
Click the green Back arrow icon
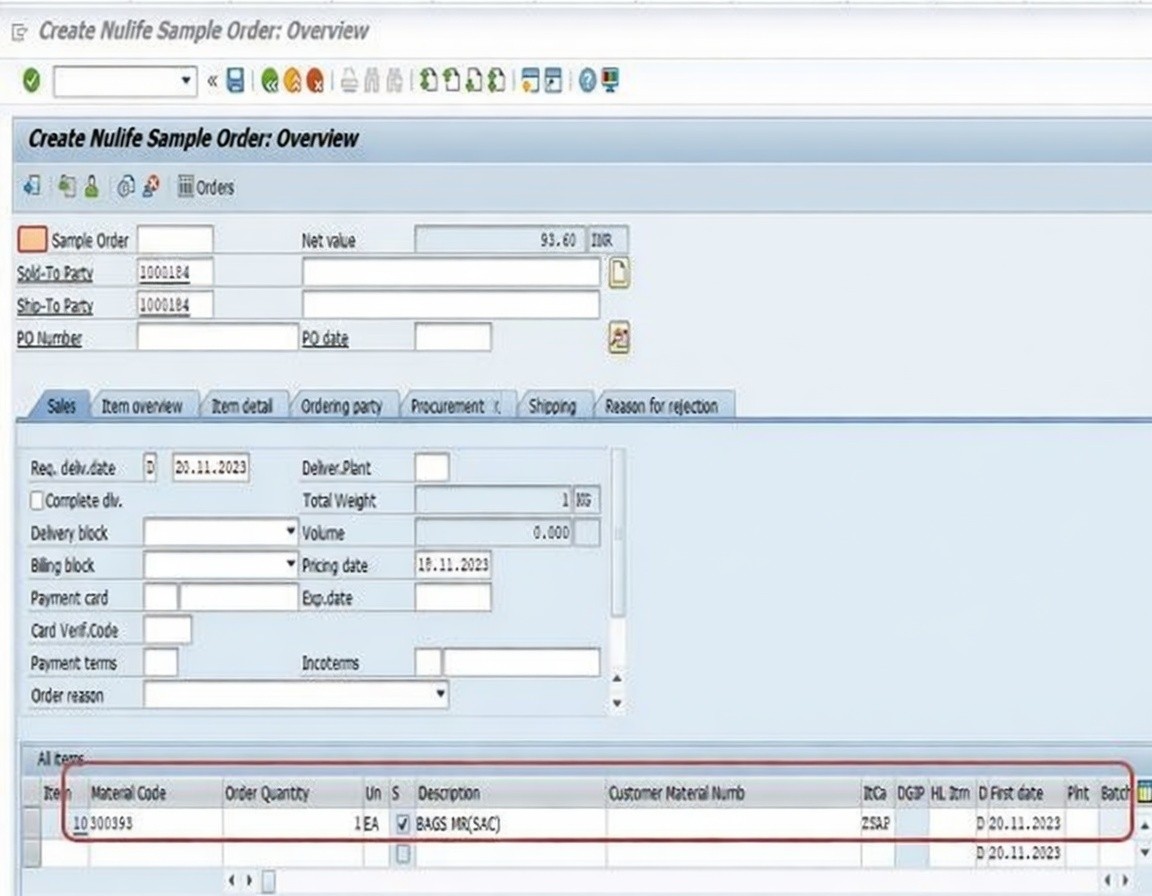click(x=269, y=81)
